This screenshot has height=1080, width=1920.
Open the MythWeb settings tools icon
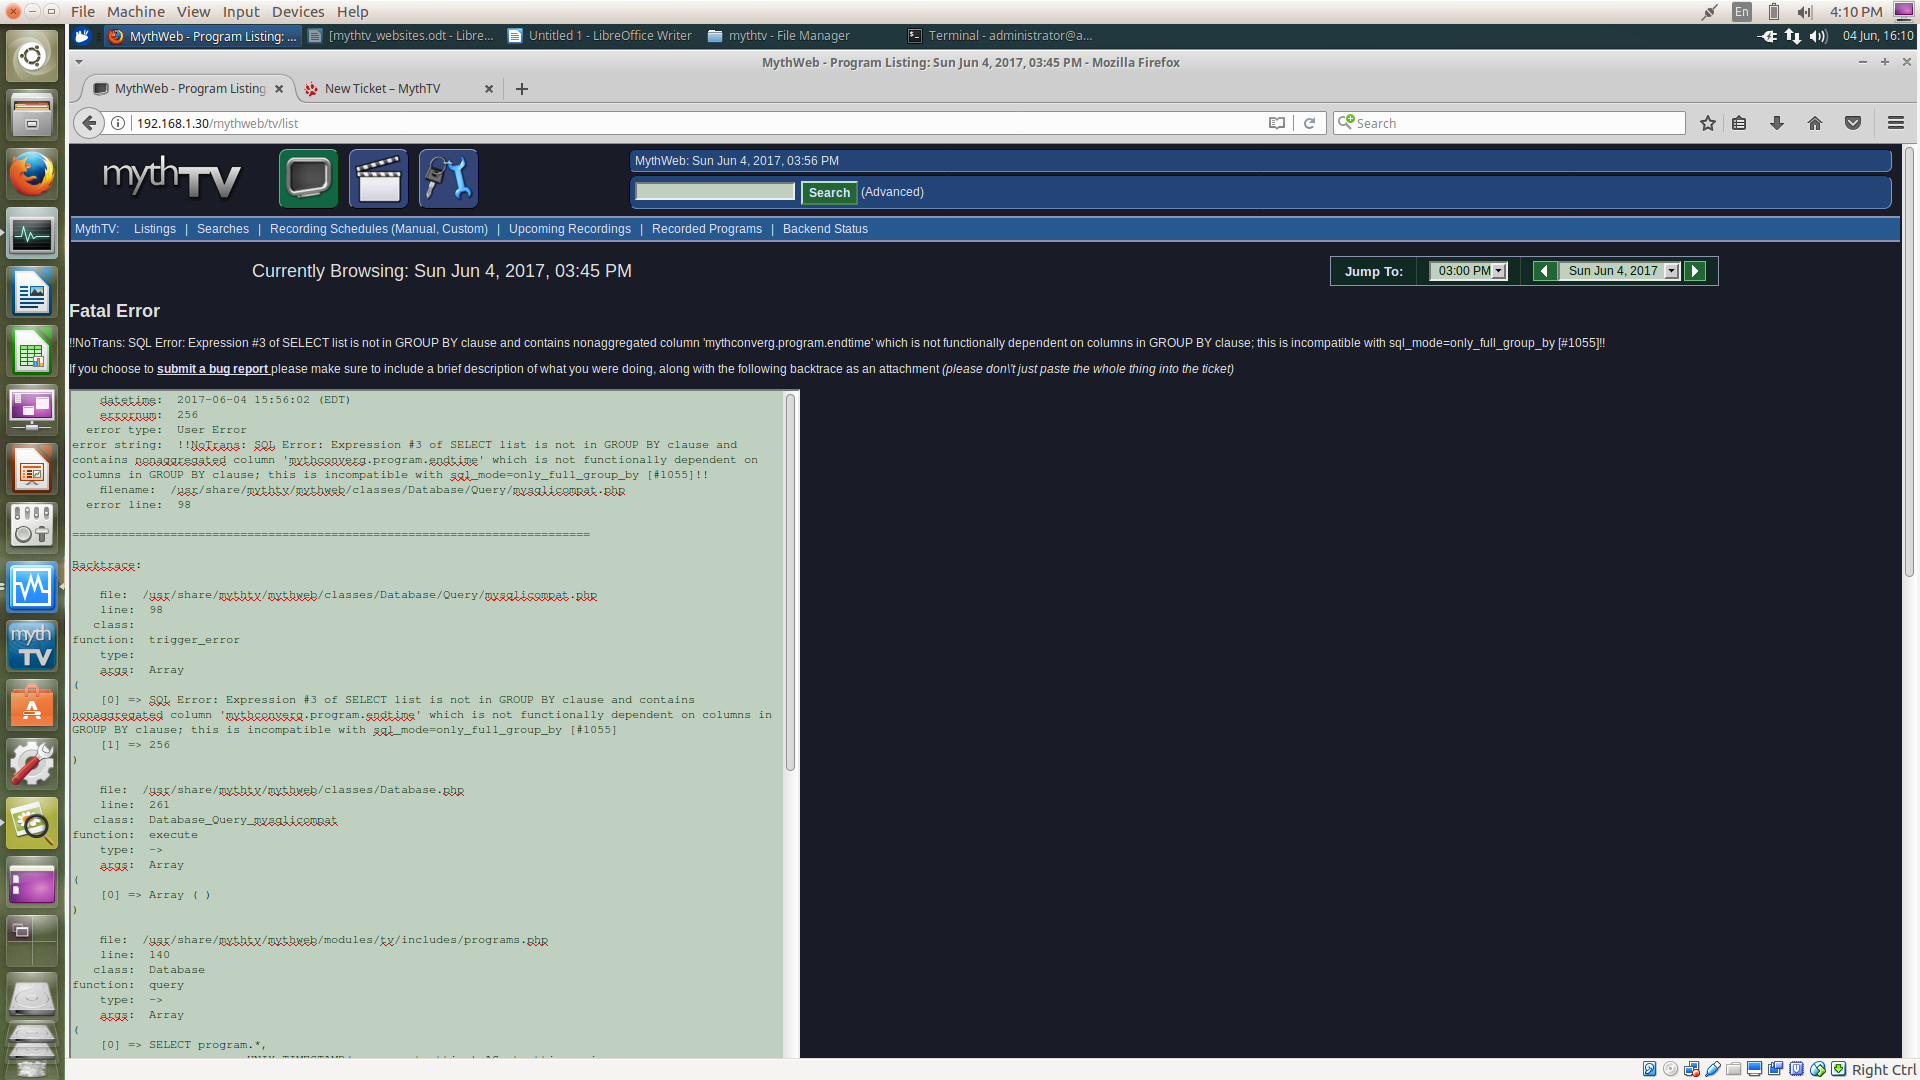(447, 179)
